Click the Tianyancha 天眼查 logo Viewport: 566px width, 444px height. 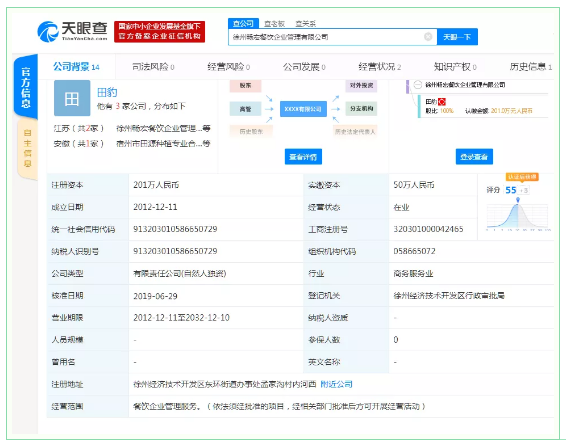point(72,31)
